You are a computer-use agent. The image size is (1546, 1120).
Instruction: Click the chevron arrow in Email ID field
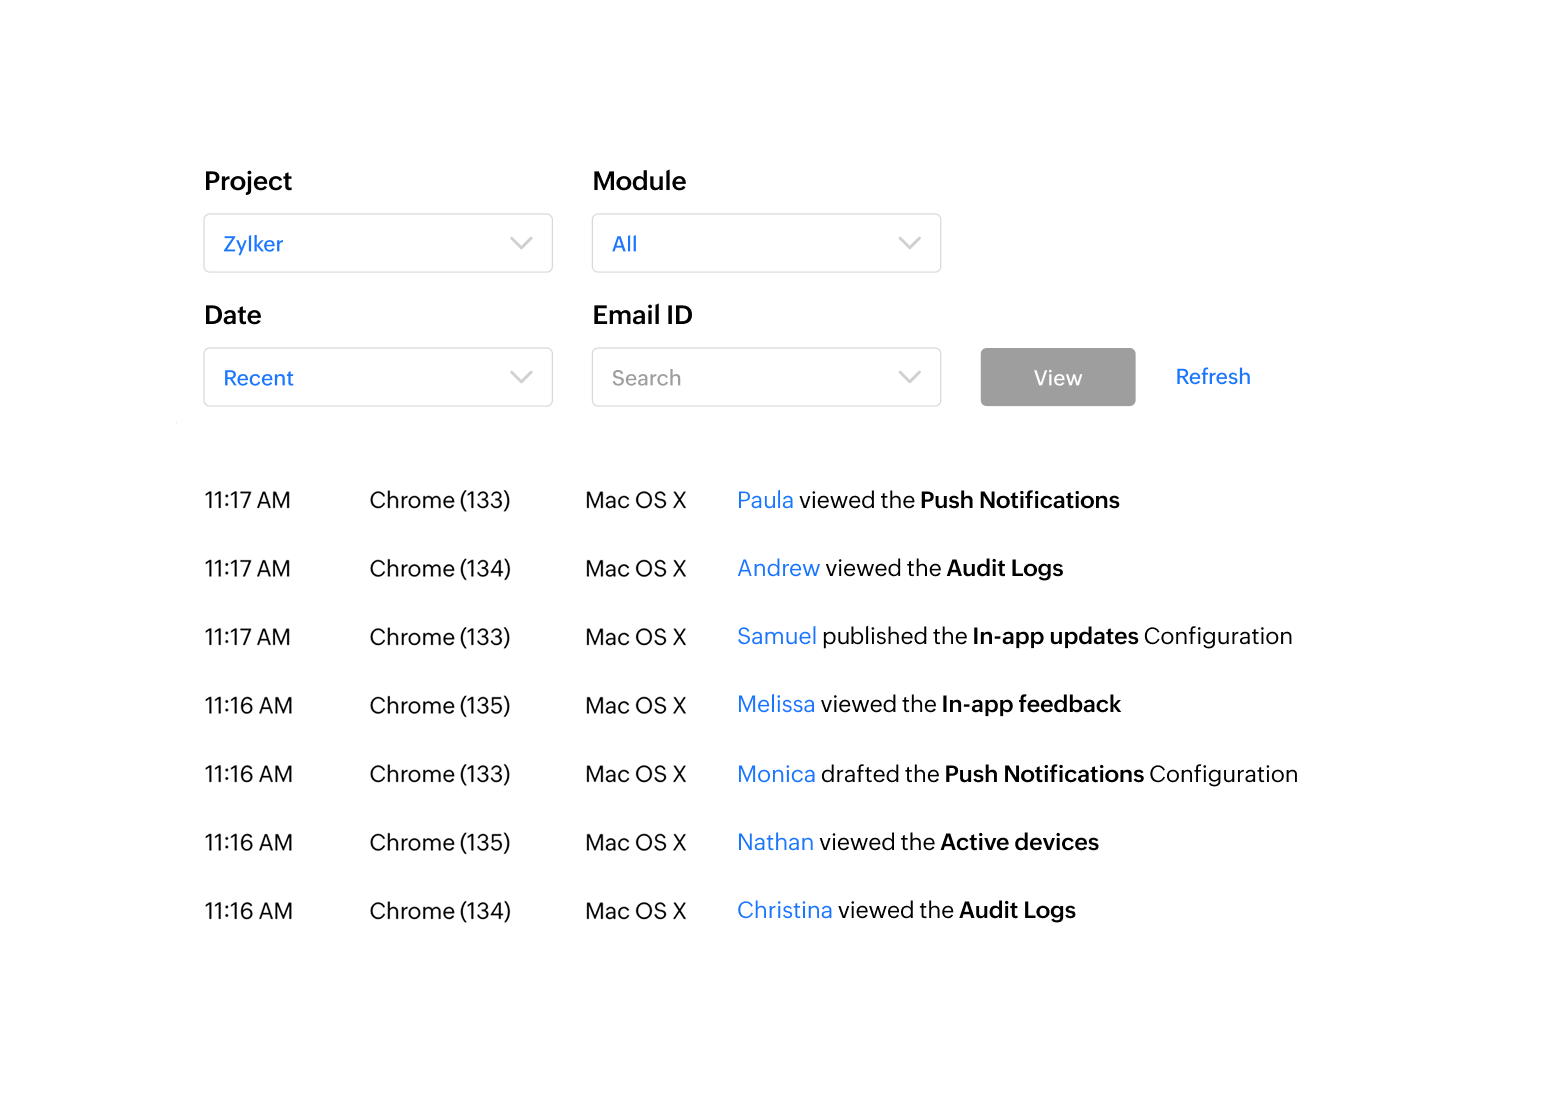909,377
